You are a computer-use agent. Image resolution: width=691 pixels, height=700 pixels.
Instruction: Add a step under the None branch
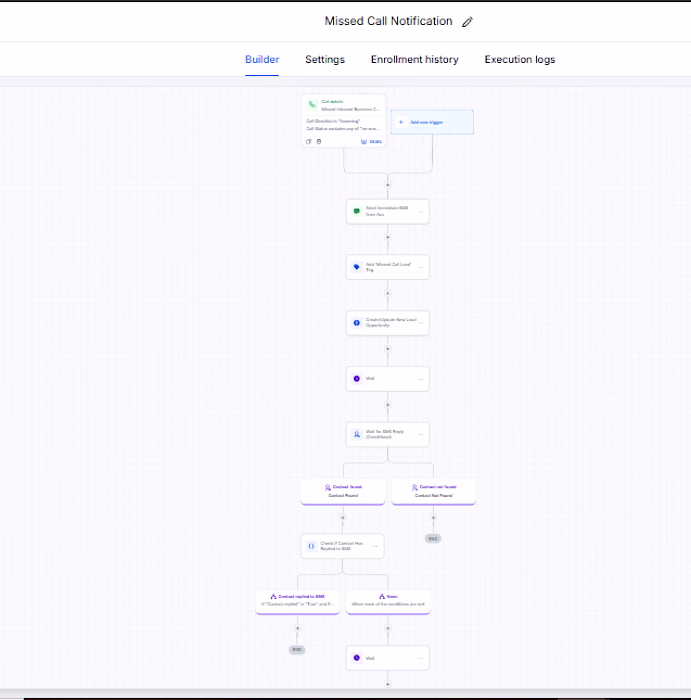pos(387,628)
